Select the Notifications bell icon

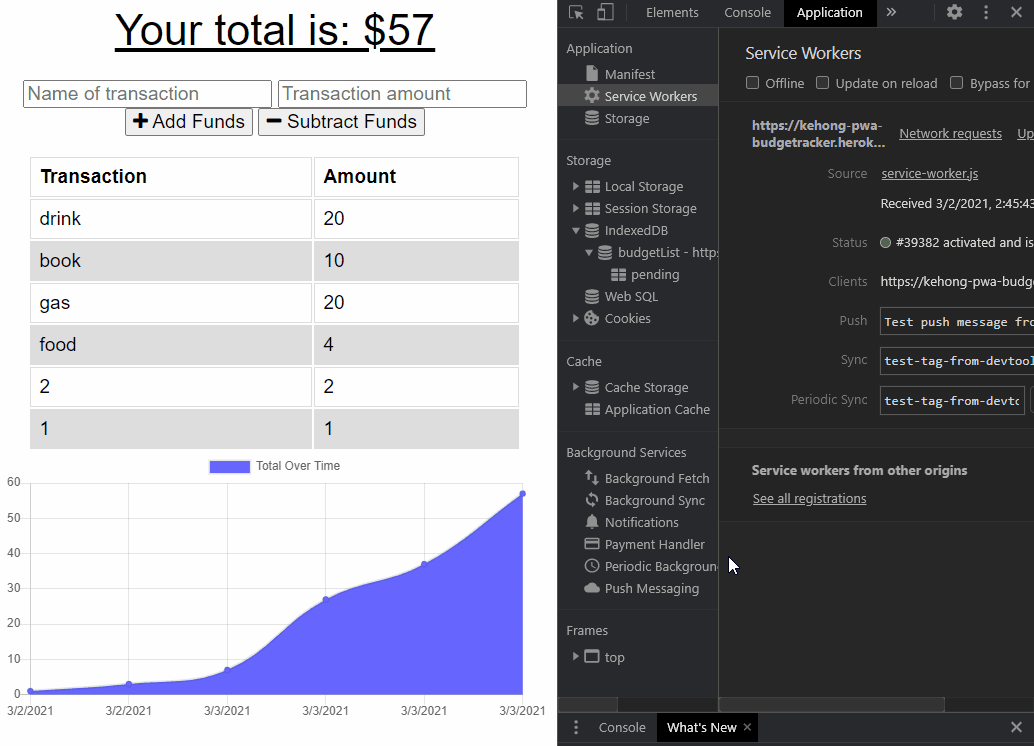pos(591,522)
